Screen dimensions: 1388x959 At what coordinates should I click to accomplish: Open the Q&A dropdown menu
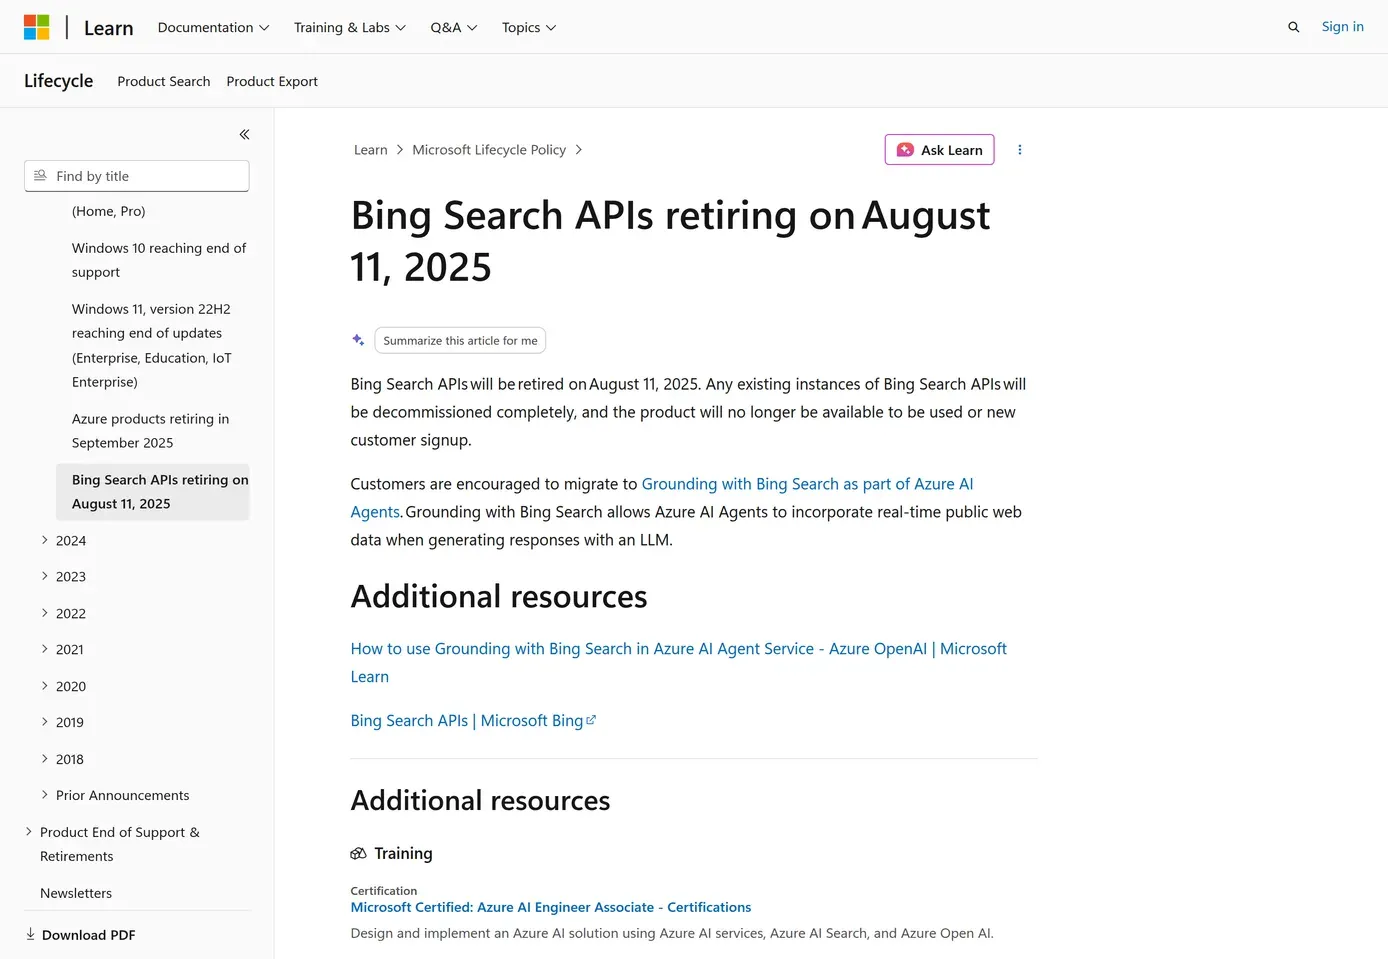(x=453, y=27)
